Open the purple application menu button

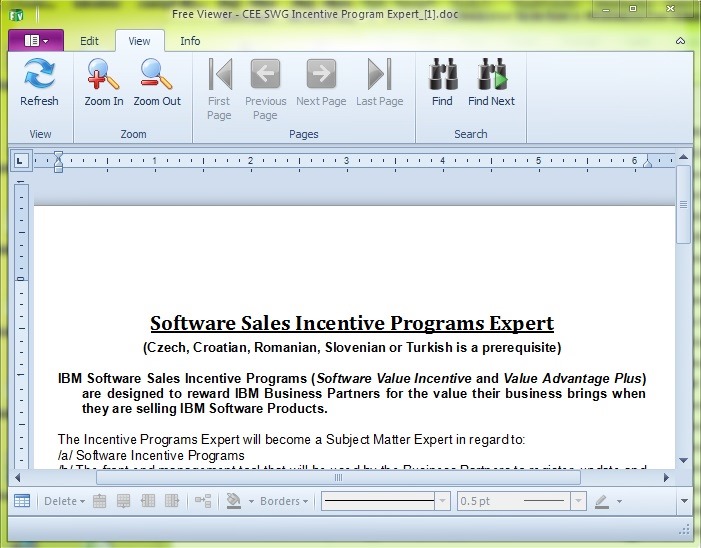(x=36, y=41)
